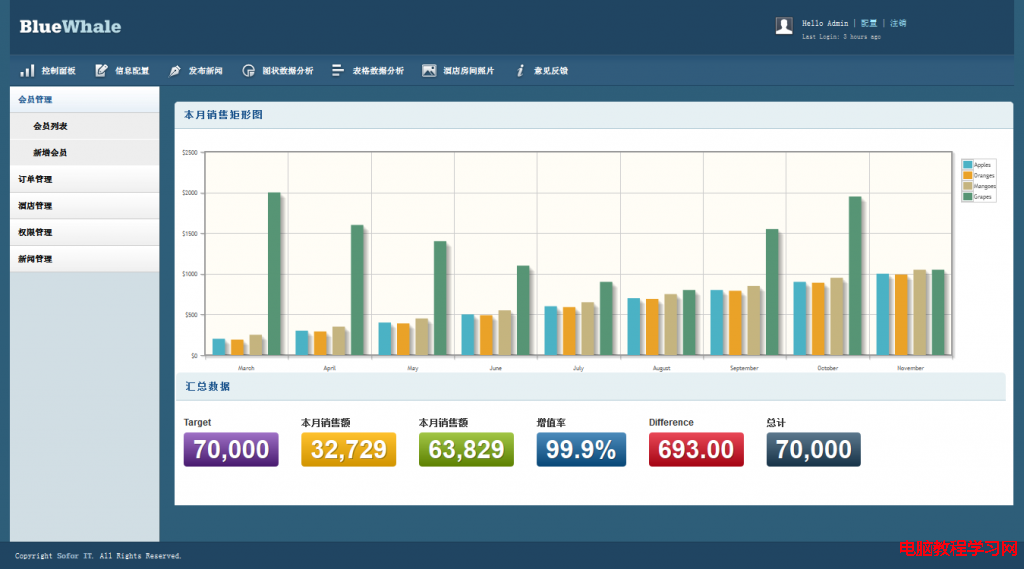Open the 新增会员 submenu item
This screenshot has height=569, width=1024.
(84, 153)
